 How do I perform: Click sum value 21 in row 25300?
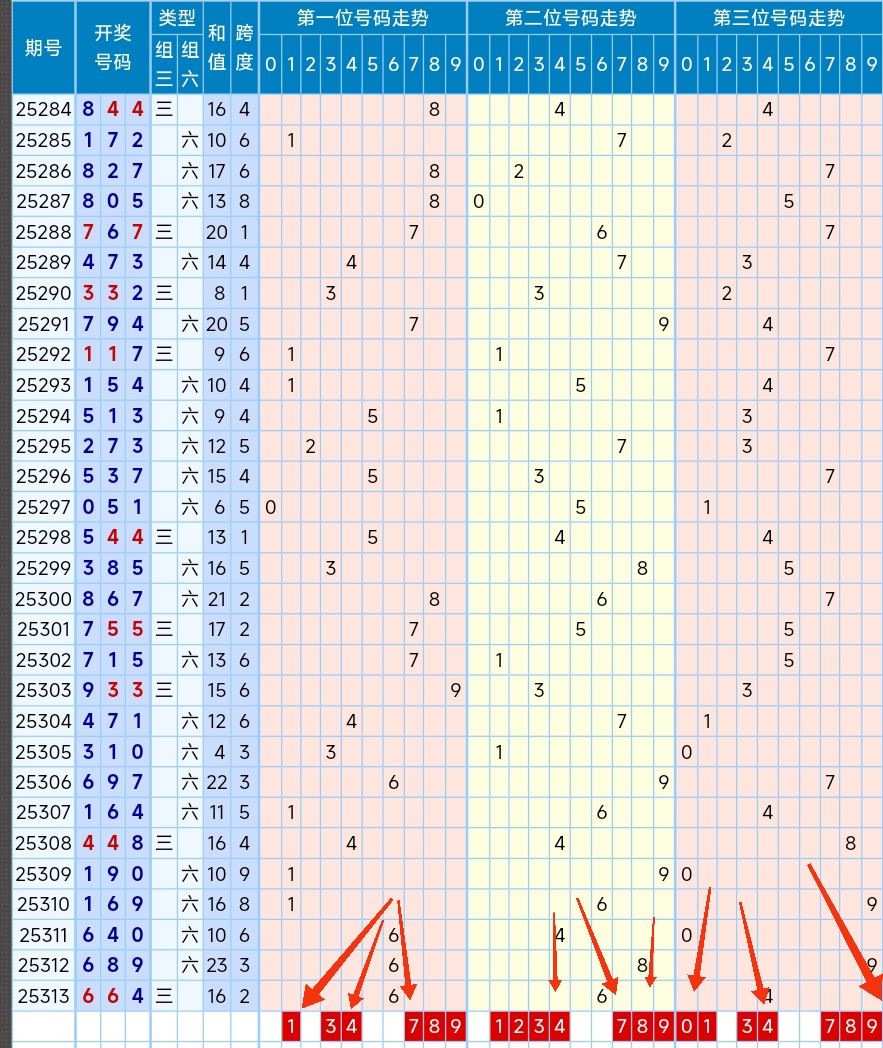pos(217,598)
